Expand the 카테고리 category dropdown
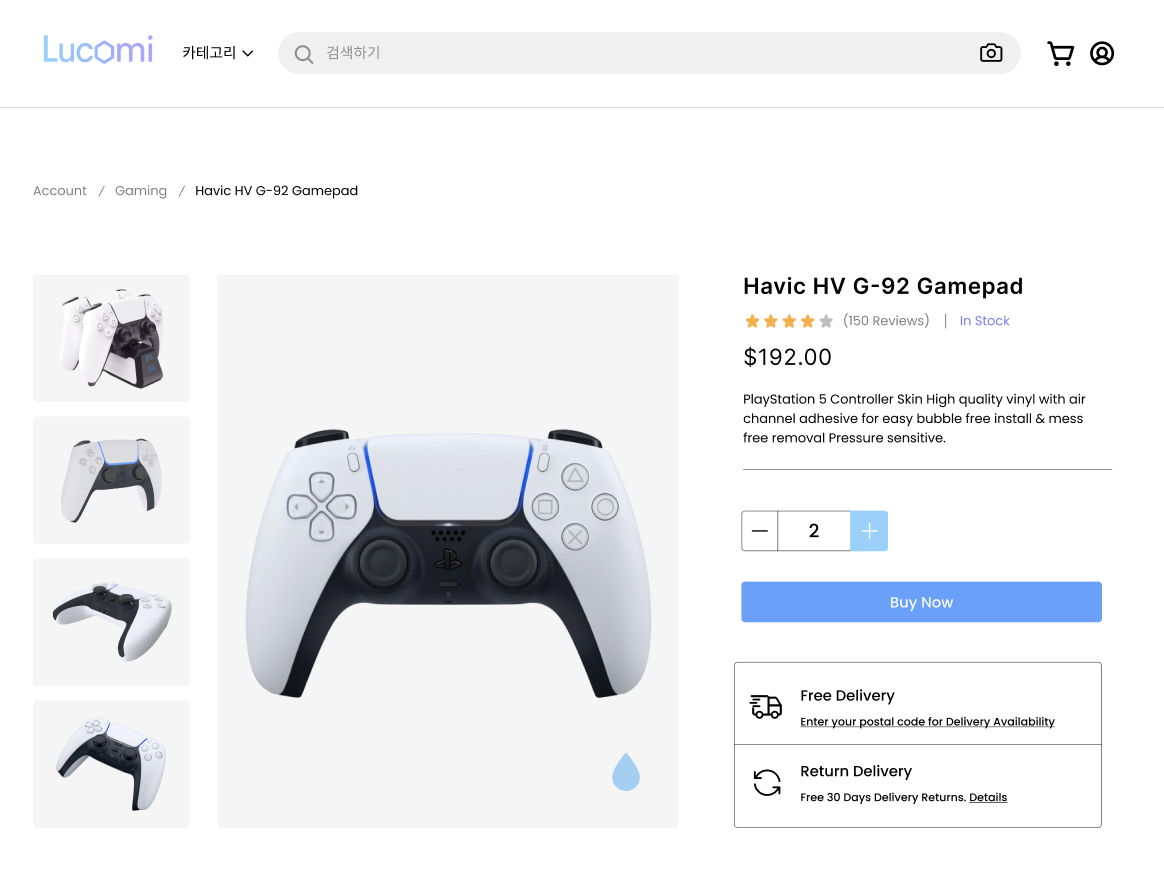 tap(218, 53)
